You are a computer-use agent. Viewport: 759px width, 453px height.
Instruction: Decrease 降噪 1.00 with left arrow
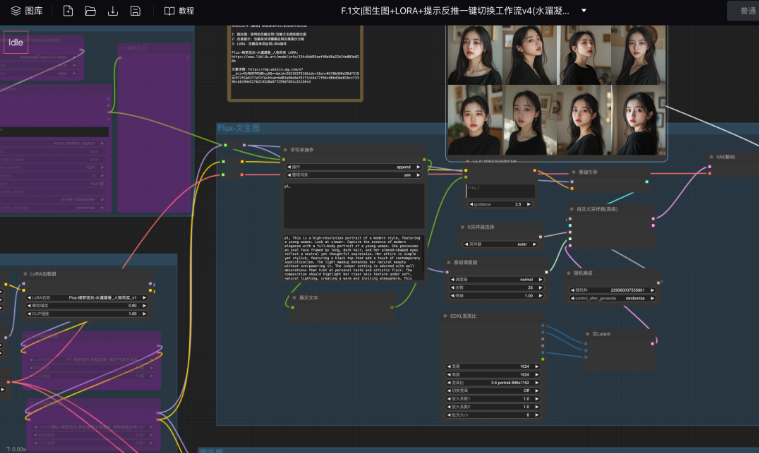[x=453, y=296]
